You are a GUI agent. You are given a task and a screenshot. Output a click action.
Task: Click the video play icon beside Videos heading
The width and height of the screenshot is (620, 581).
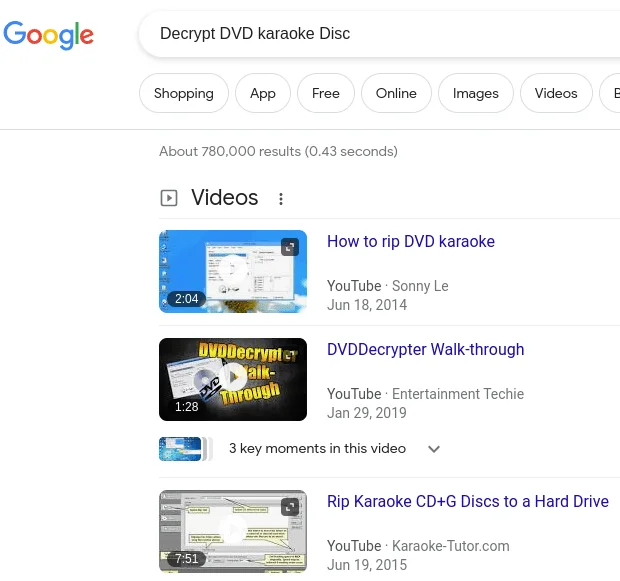click(x=169, y=198)
